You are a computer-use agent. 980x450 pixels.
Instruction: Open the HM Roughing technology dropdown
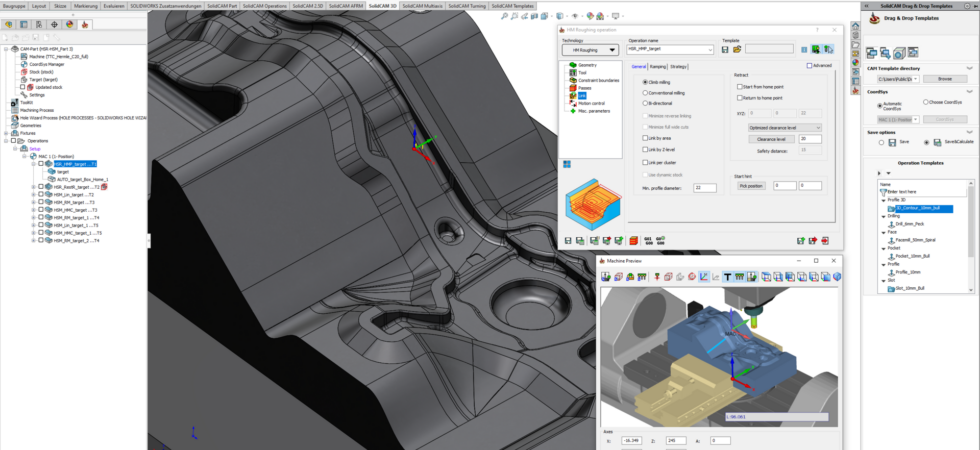coord(590,49)
